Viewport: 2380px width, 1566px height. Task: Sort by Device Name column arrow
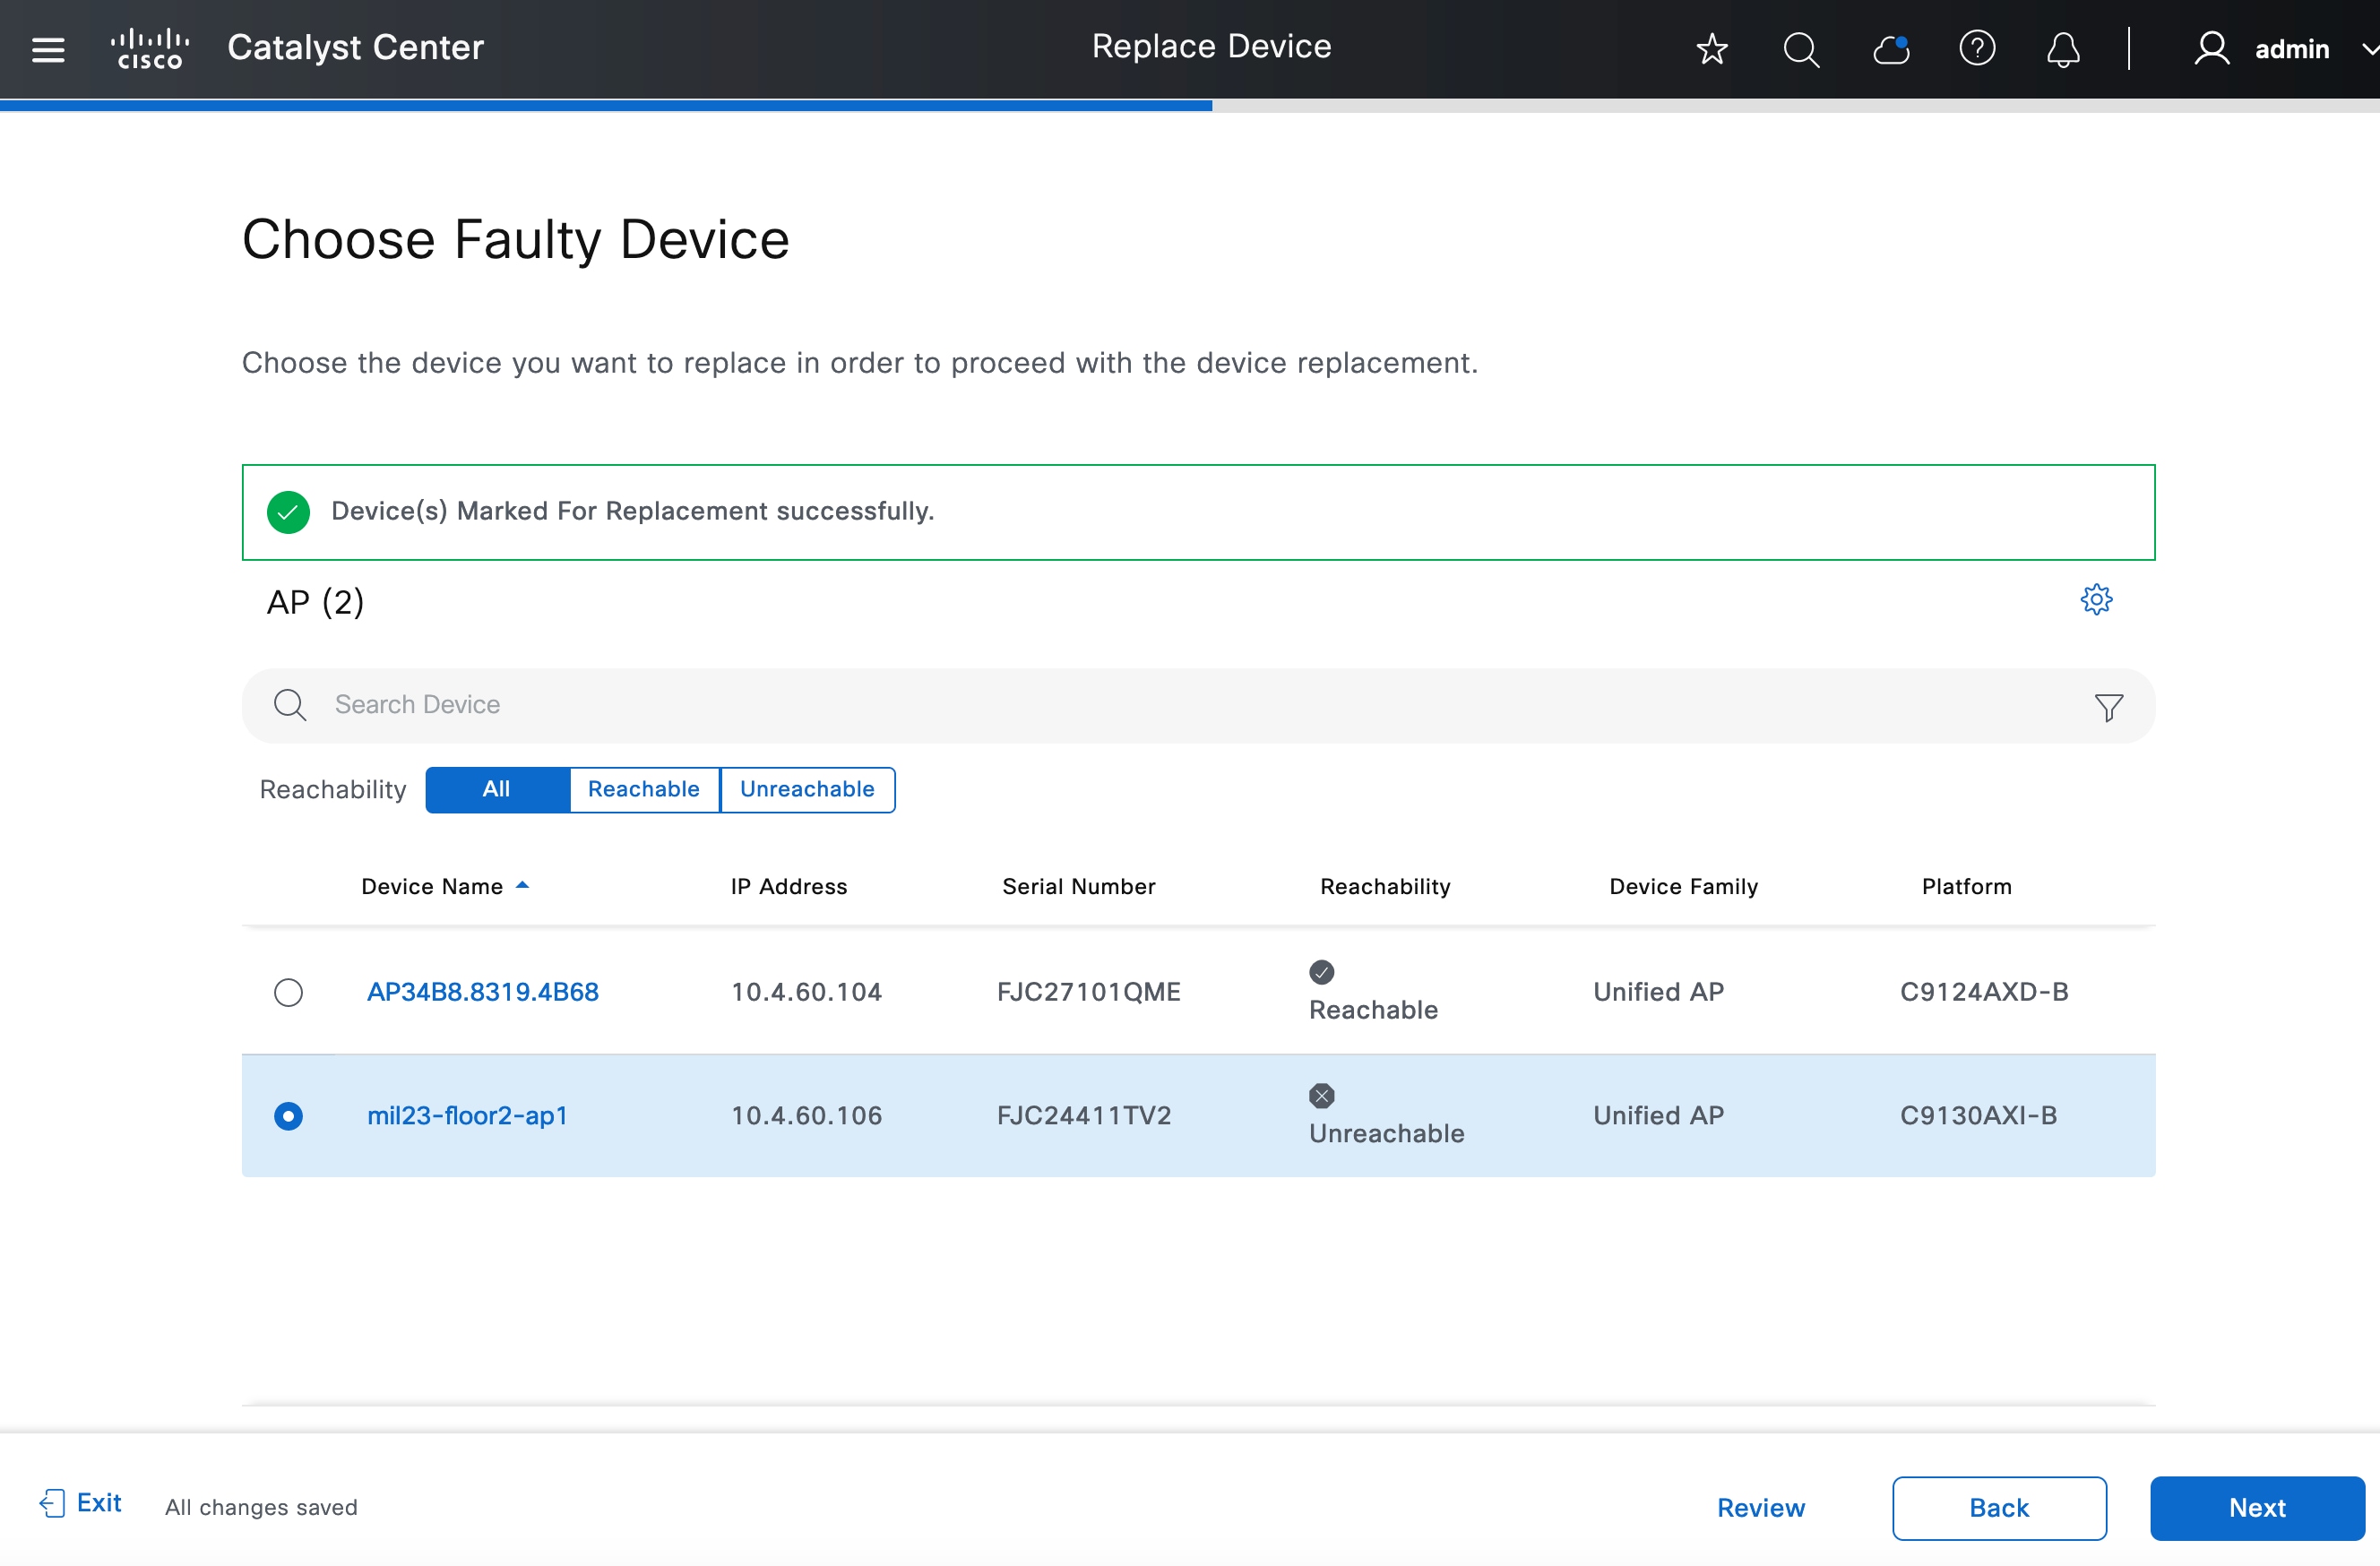point(522,886)
